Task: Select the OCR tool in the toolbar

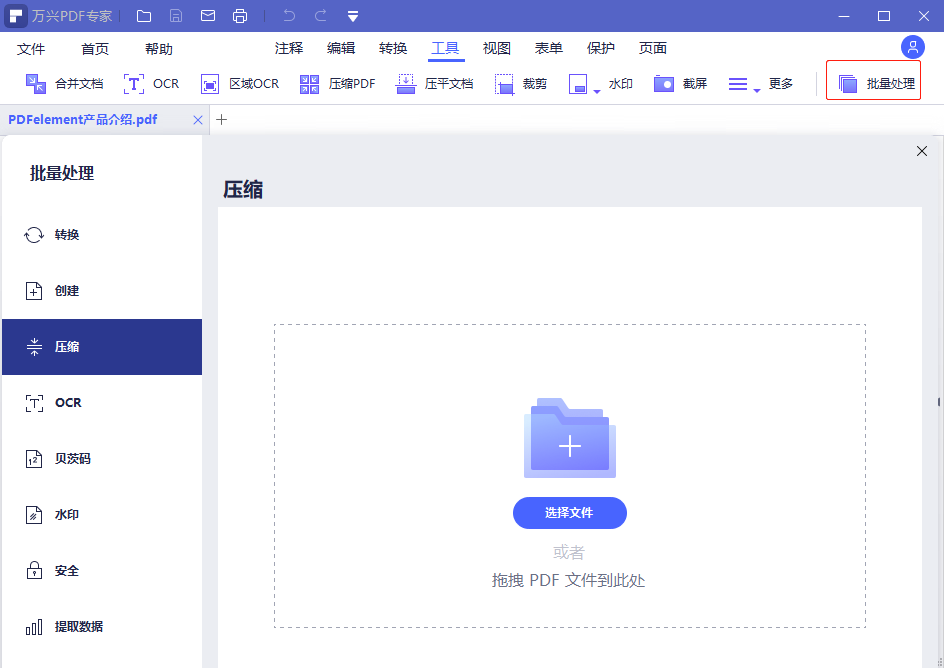Action: pyautogui.click(x=151, y=83)
